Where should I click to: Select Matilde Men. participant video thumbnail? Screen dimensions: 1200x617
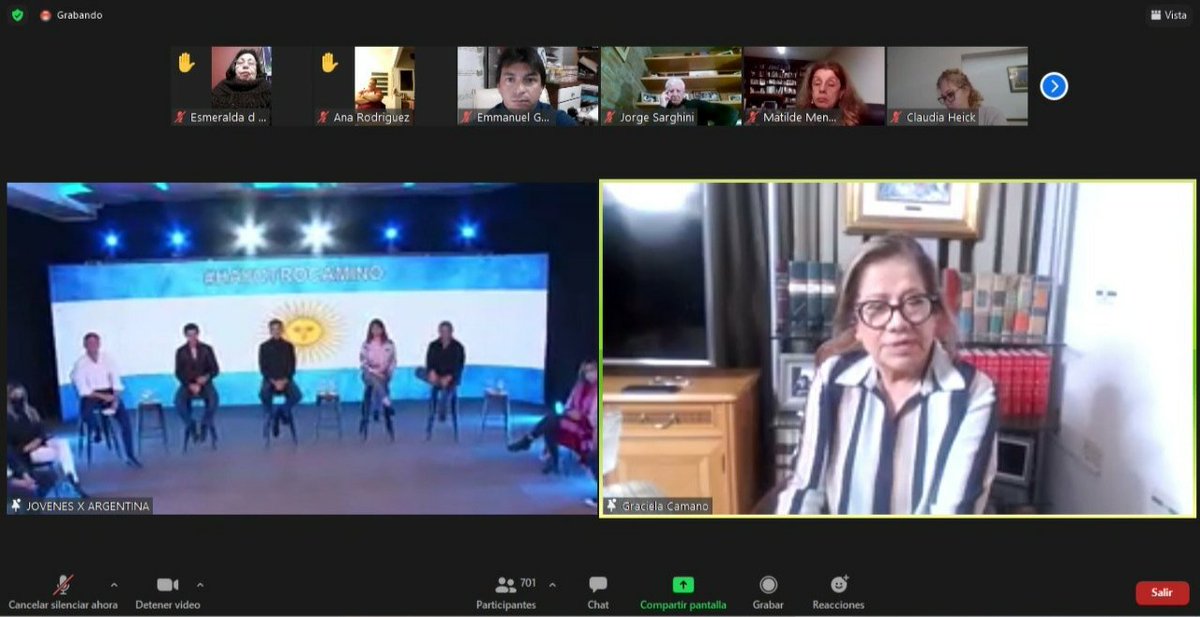814,86
